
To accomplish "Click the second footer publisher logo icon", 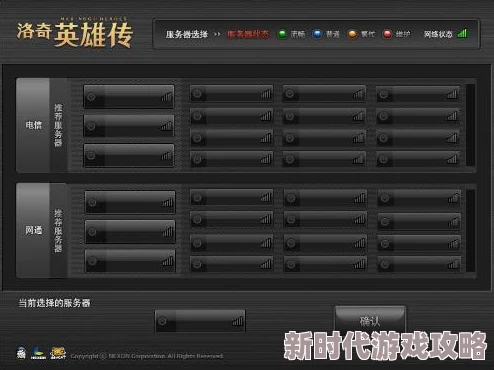I will [x=38, y=353].
